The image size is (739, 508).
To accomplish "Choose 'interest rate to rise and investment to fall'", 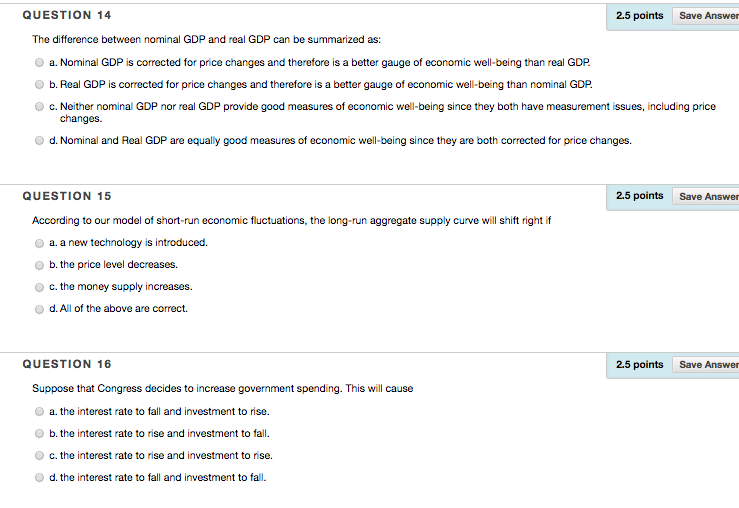I will pos(39,434).
